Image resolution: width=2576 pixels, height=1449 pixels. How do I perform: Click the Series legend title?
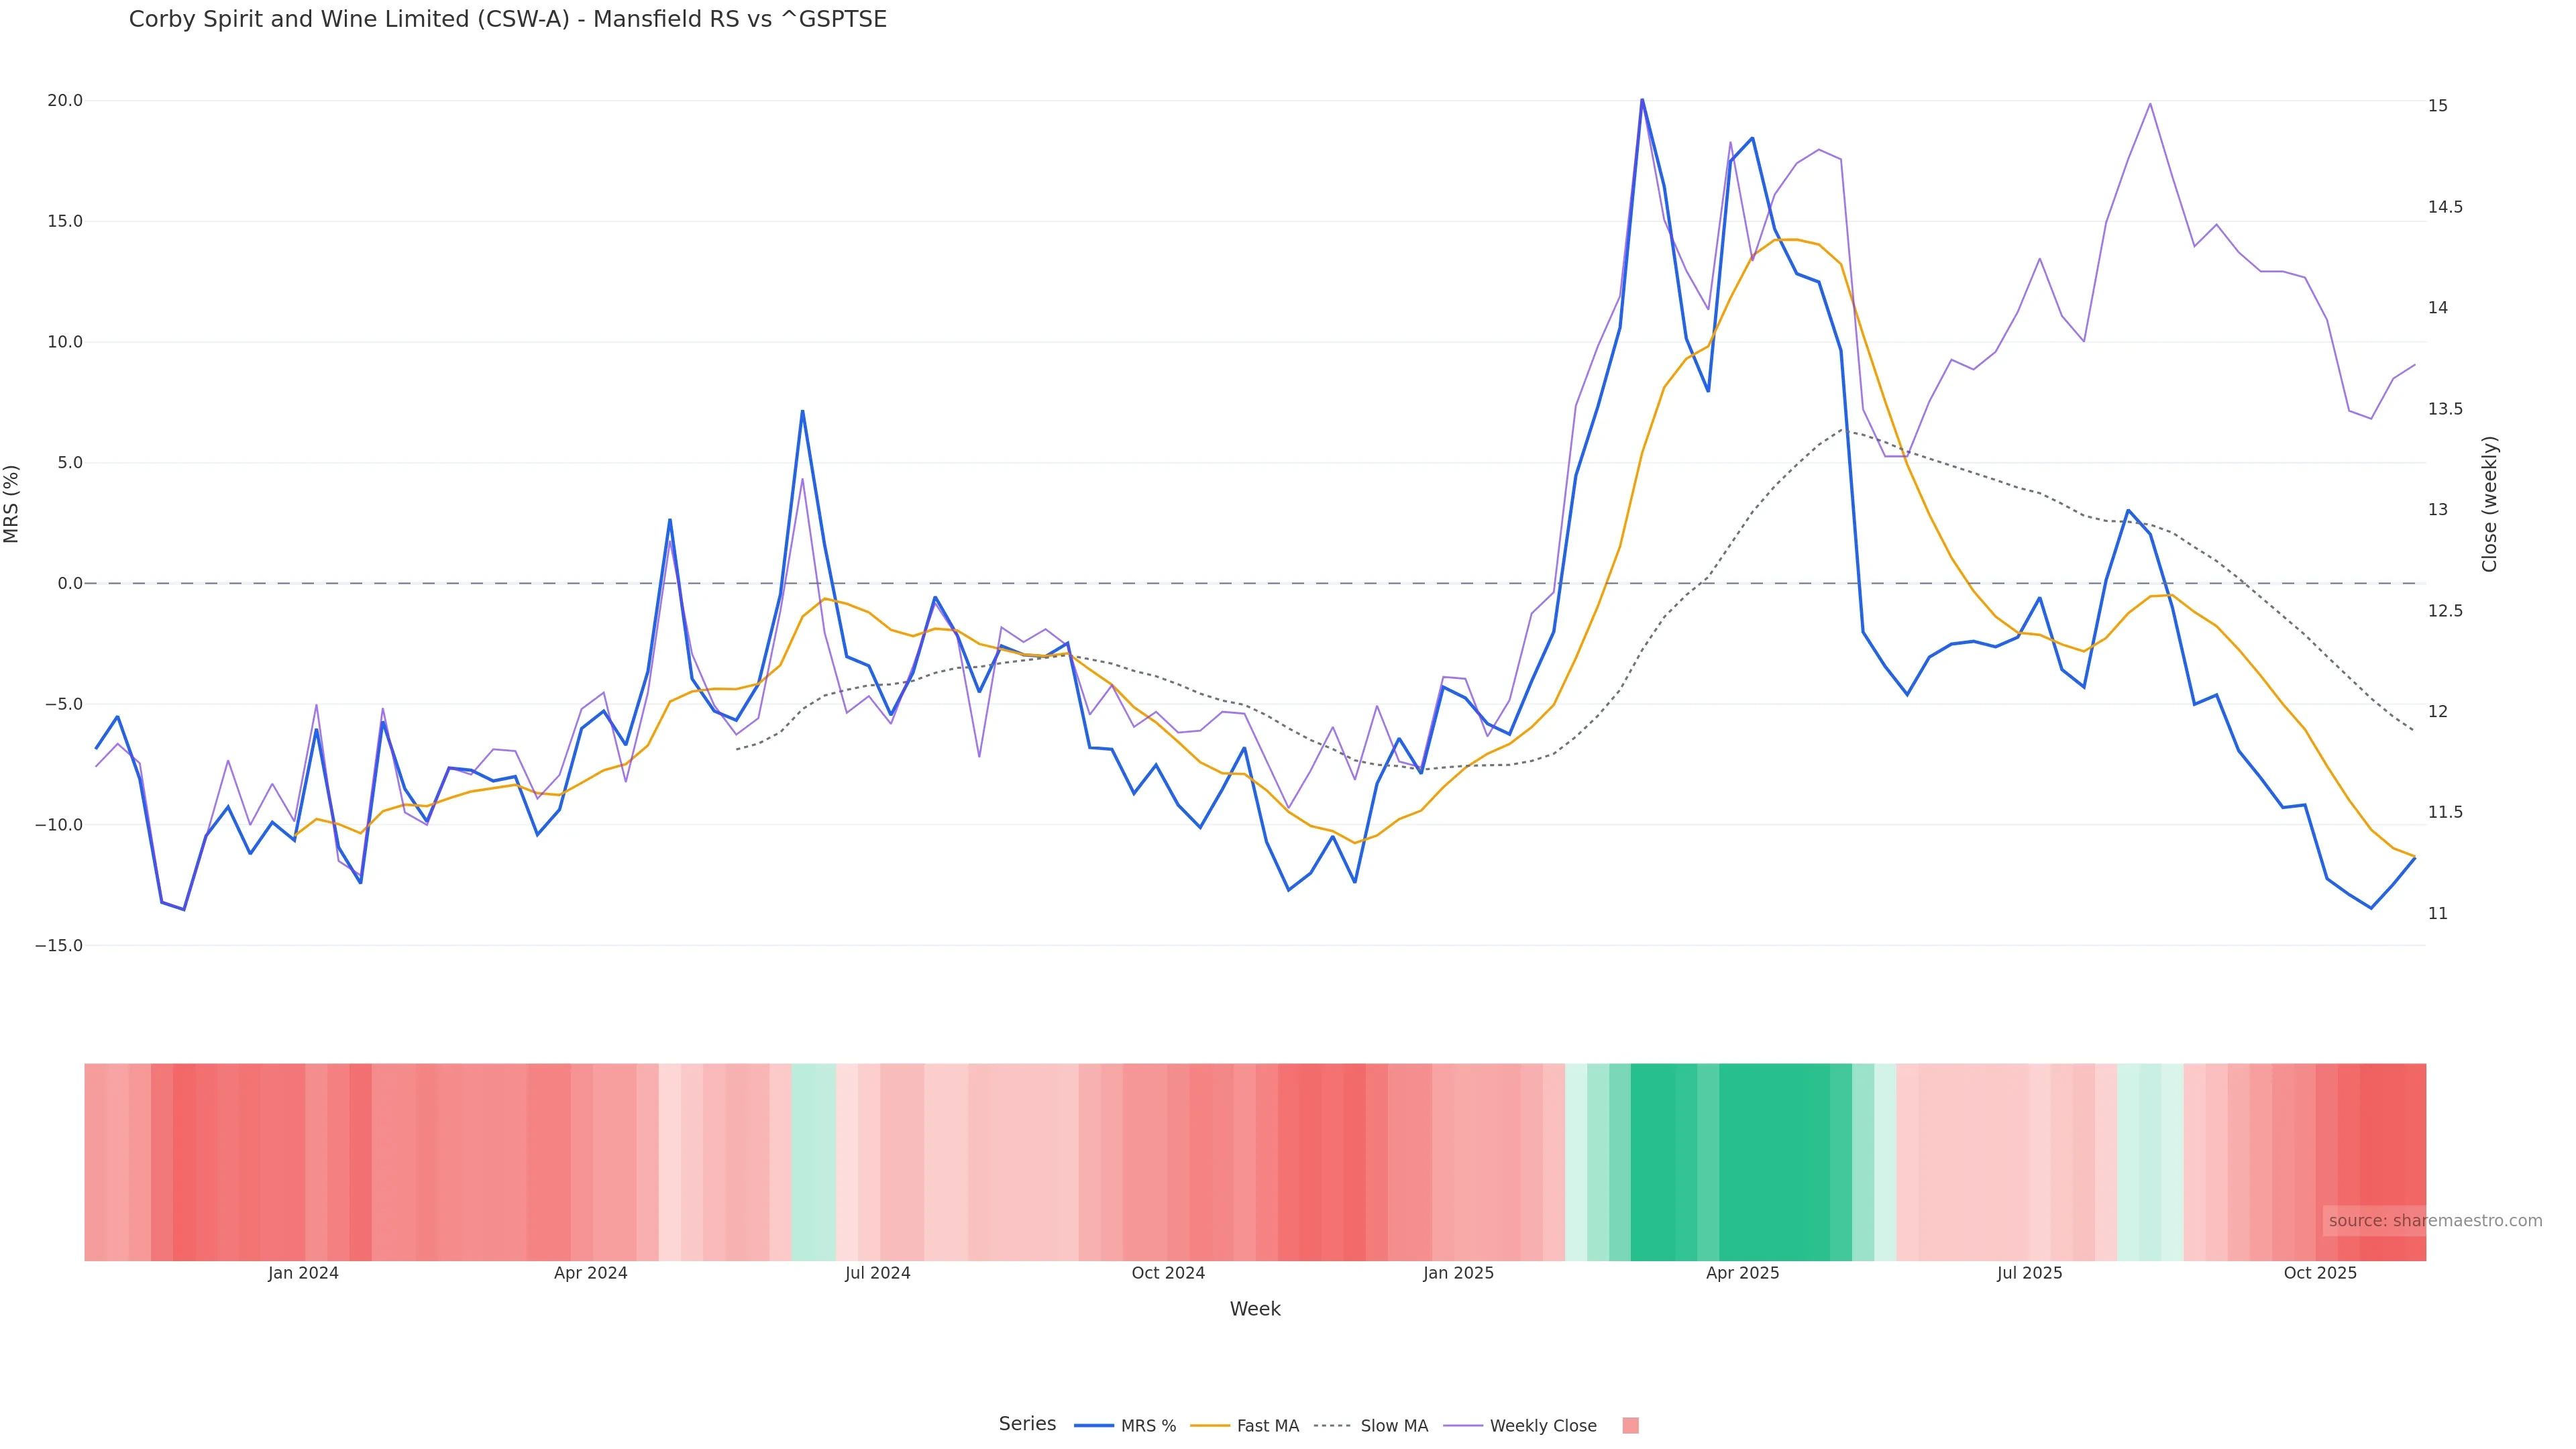click(1027, 1424)
